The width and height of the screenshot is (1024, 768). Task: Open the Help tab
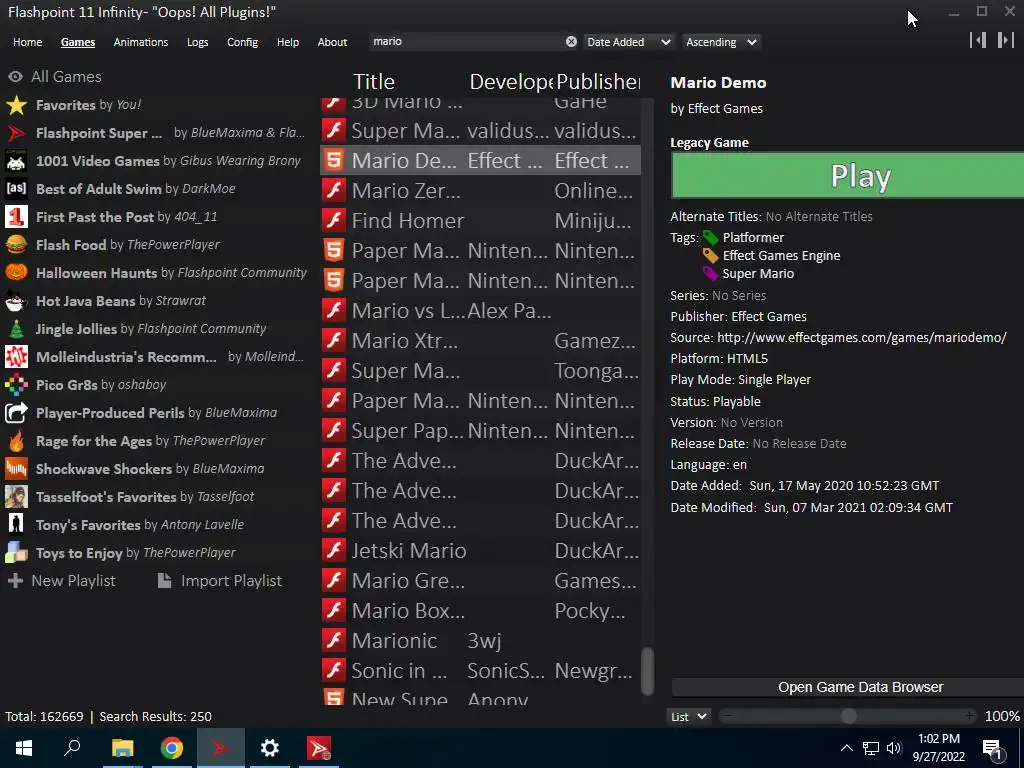tap(287, 42)
